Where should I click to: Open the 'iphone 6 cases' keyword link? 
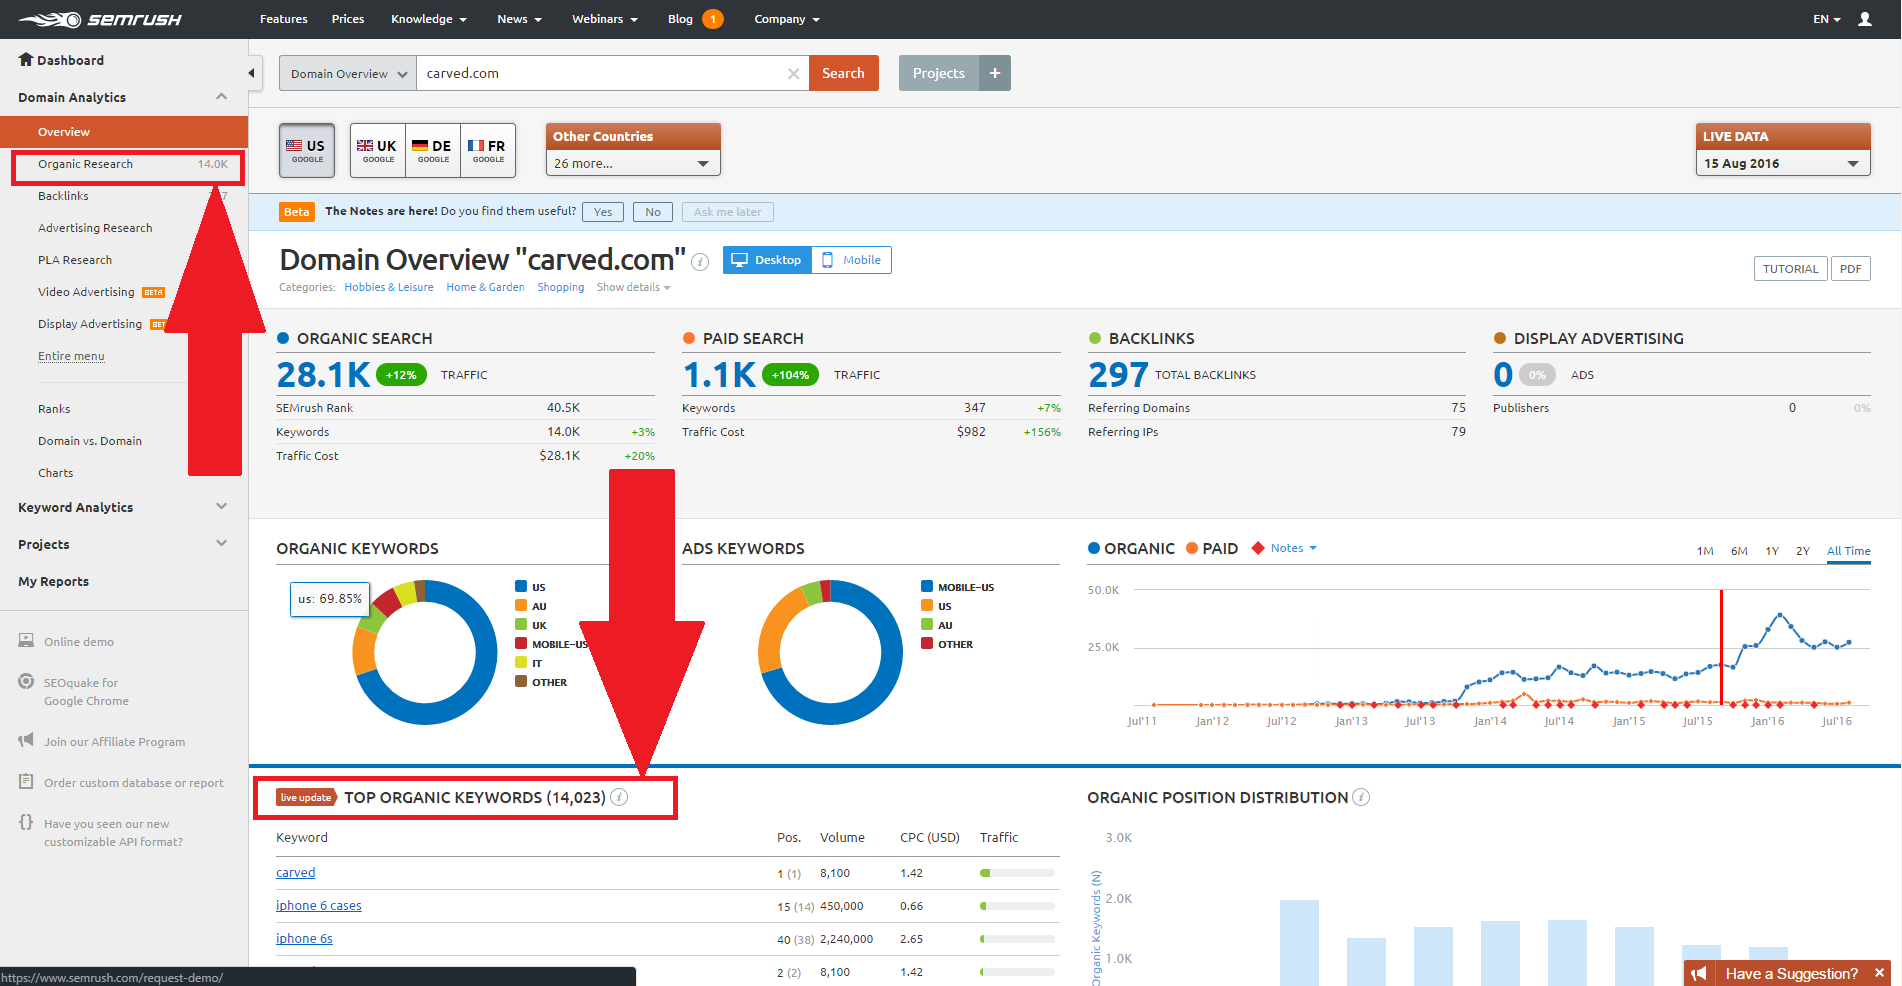pos(318,906)
